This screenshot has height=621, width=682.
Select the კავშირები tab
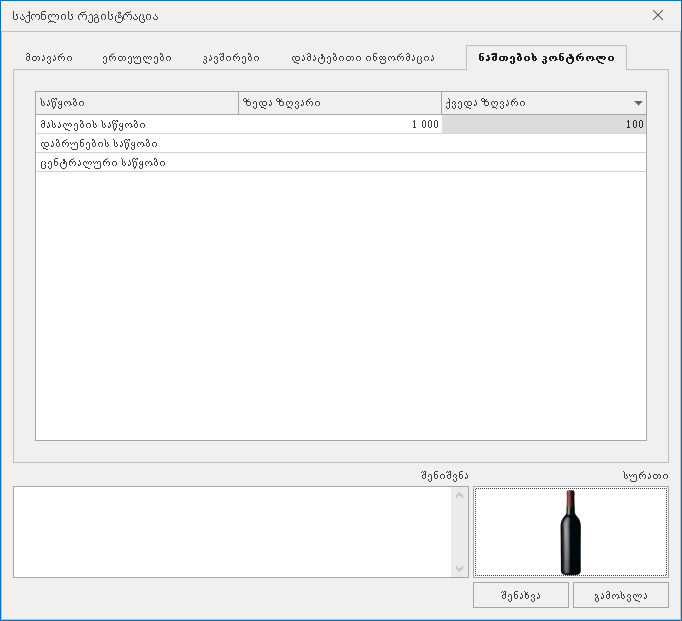pyautogui.click(x=231, y=58)
